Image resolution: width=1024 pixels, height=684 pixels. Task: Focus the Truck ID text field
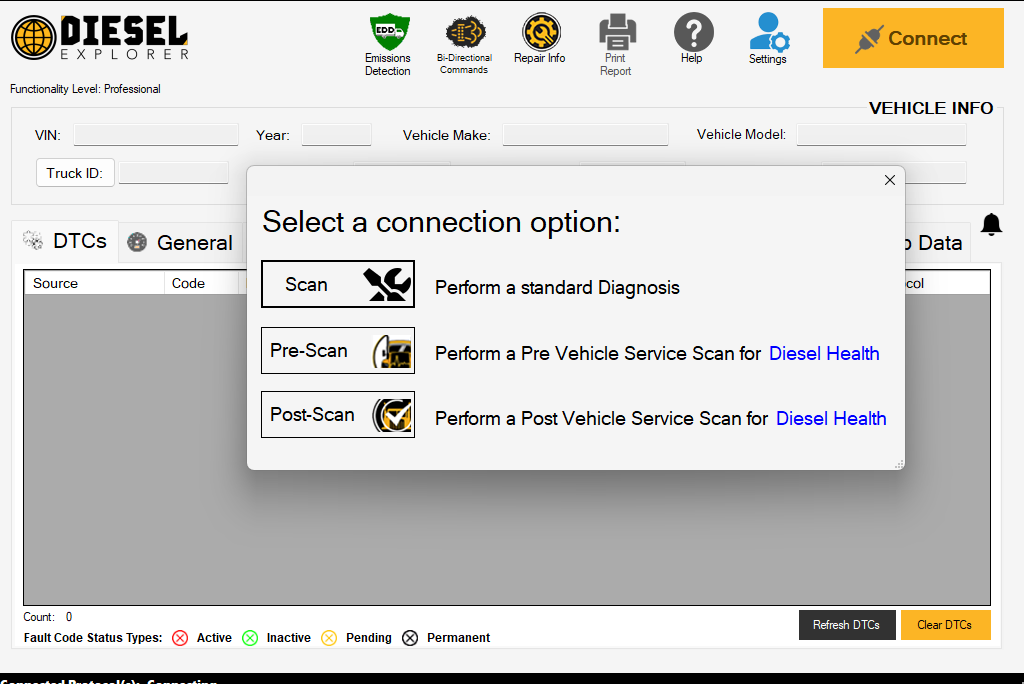click(x=174, y=173)
